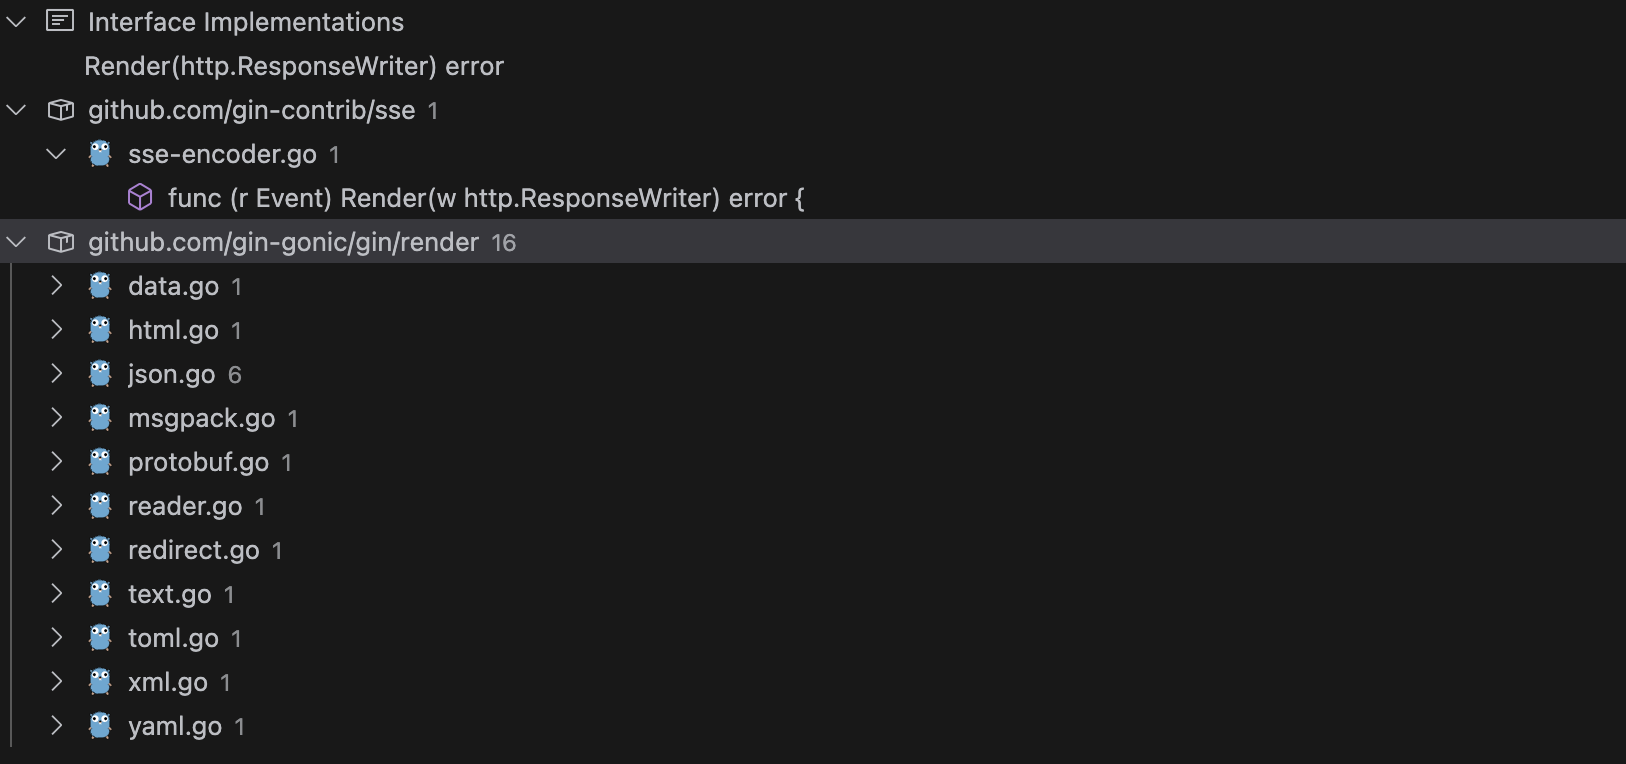Screen dimensions: 1626x764
Task: Click the purple cube icon beside func Render
Action: (x=140, y=198)
